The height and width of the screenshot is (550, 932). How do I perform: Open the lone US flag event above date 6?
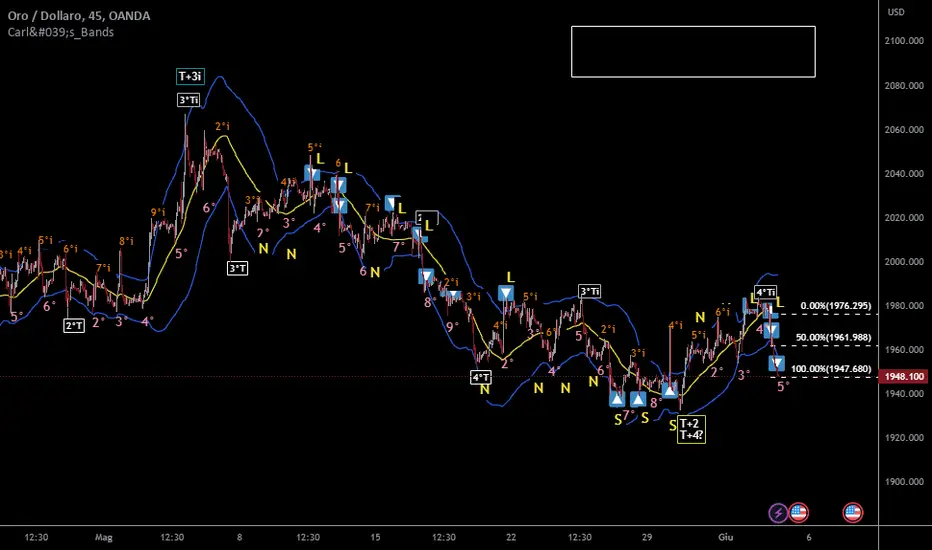[852, 513]
